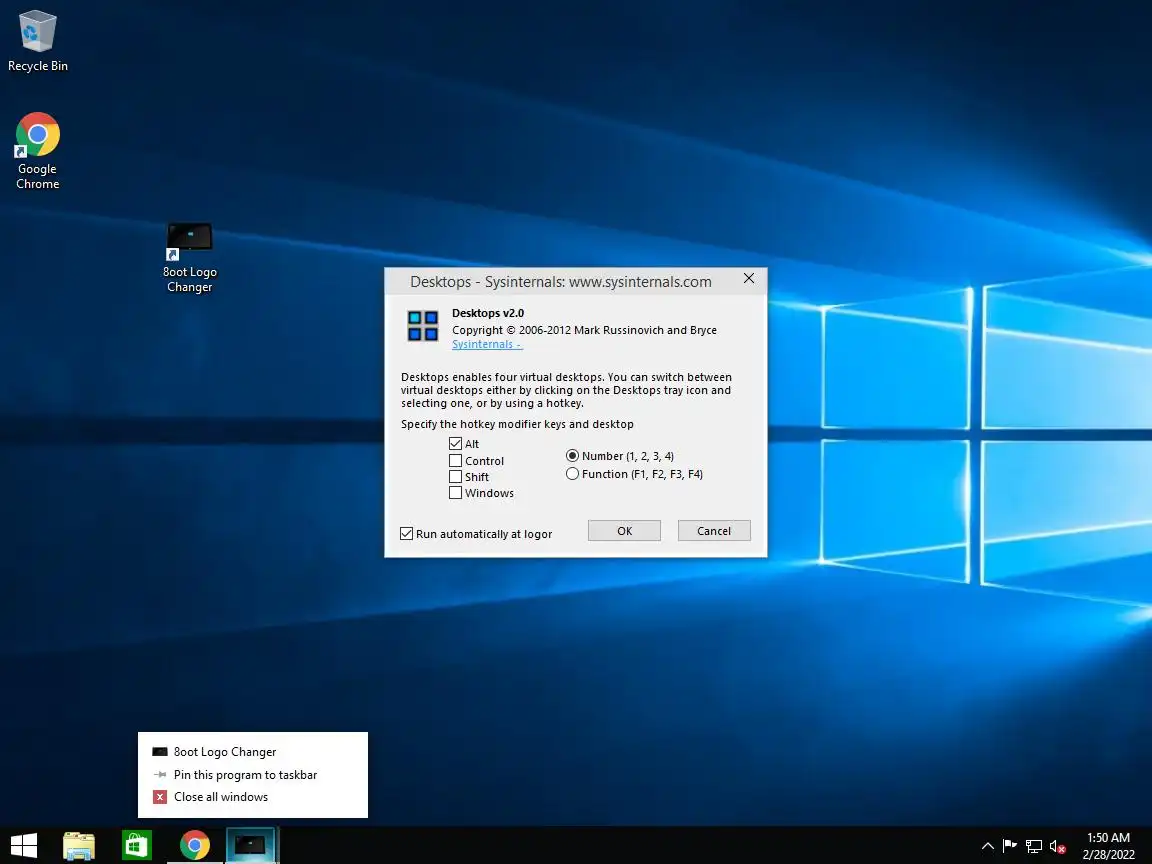Click the Desktops v2.0 heading text
Viewport: 1152px width, 864px height.
488,313
